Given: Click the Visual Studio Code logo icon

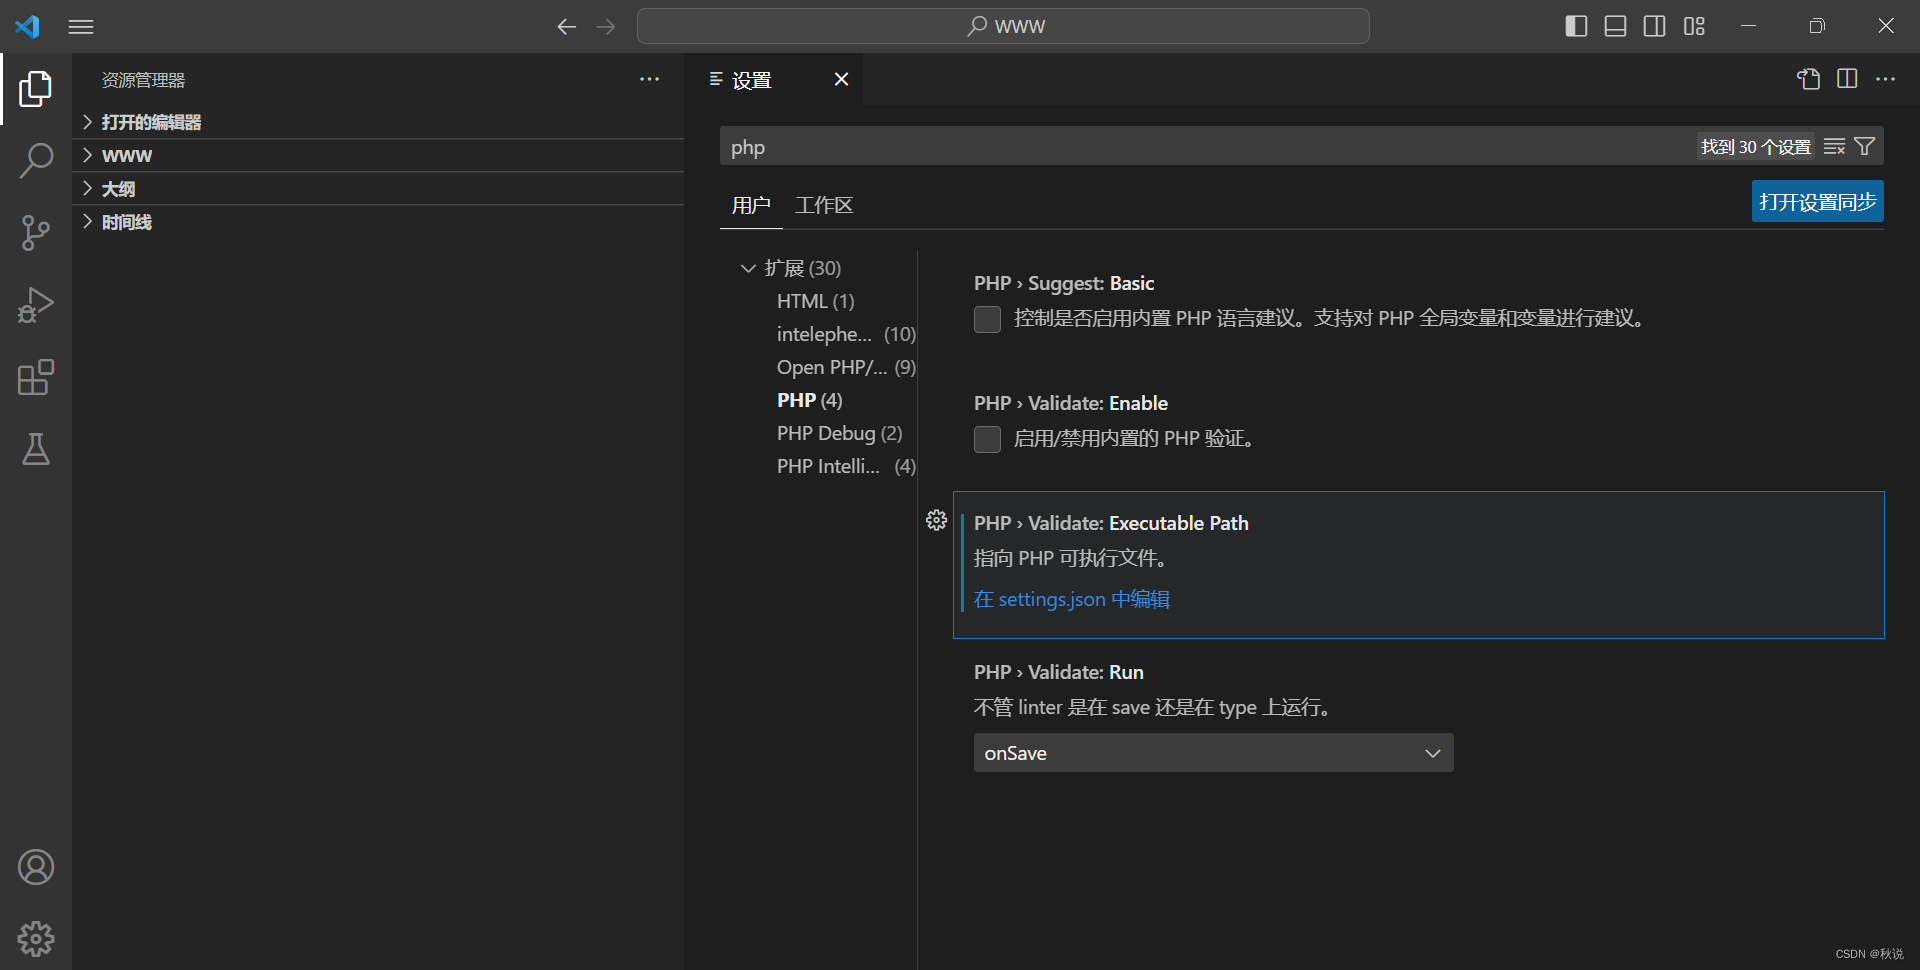Looking at the screenshot, I should click(28, 27).
